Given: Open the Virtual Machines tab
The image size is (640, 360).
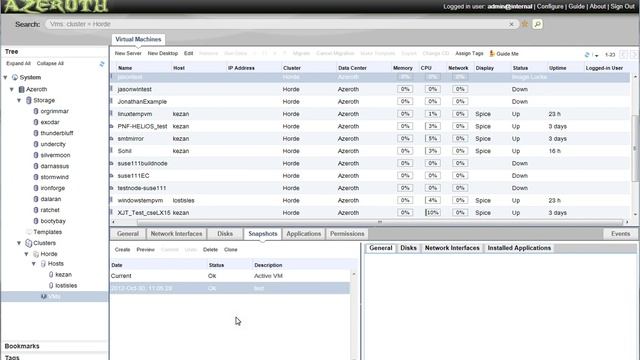Looking at the screenshot, I should [x=138, y=39].
